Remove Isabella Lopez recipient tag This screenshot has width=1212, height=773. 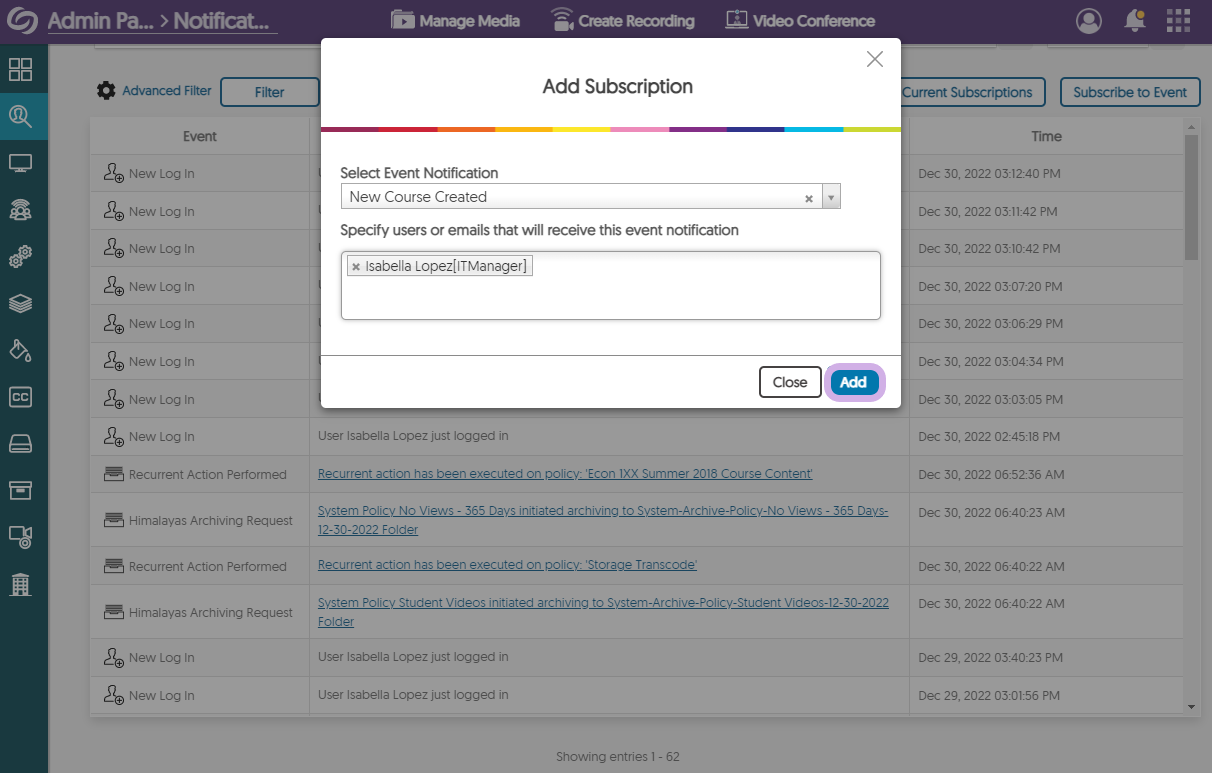pos(356,266)
